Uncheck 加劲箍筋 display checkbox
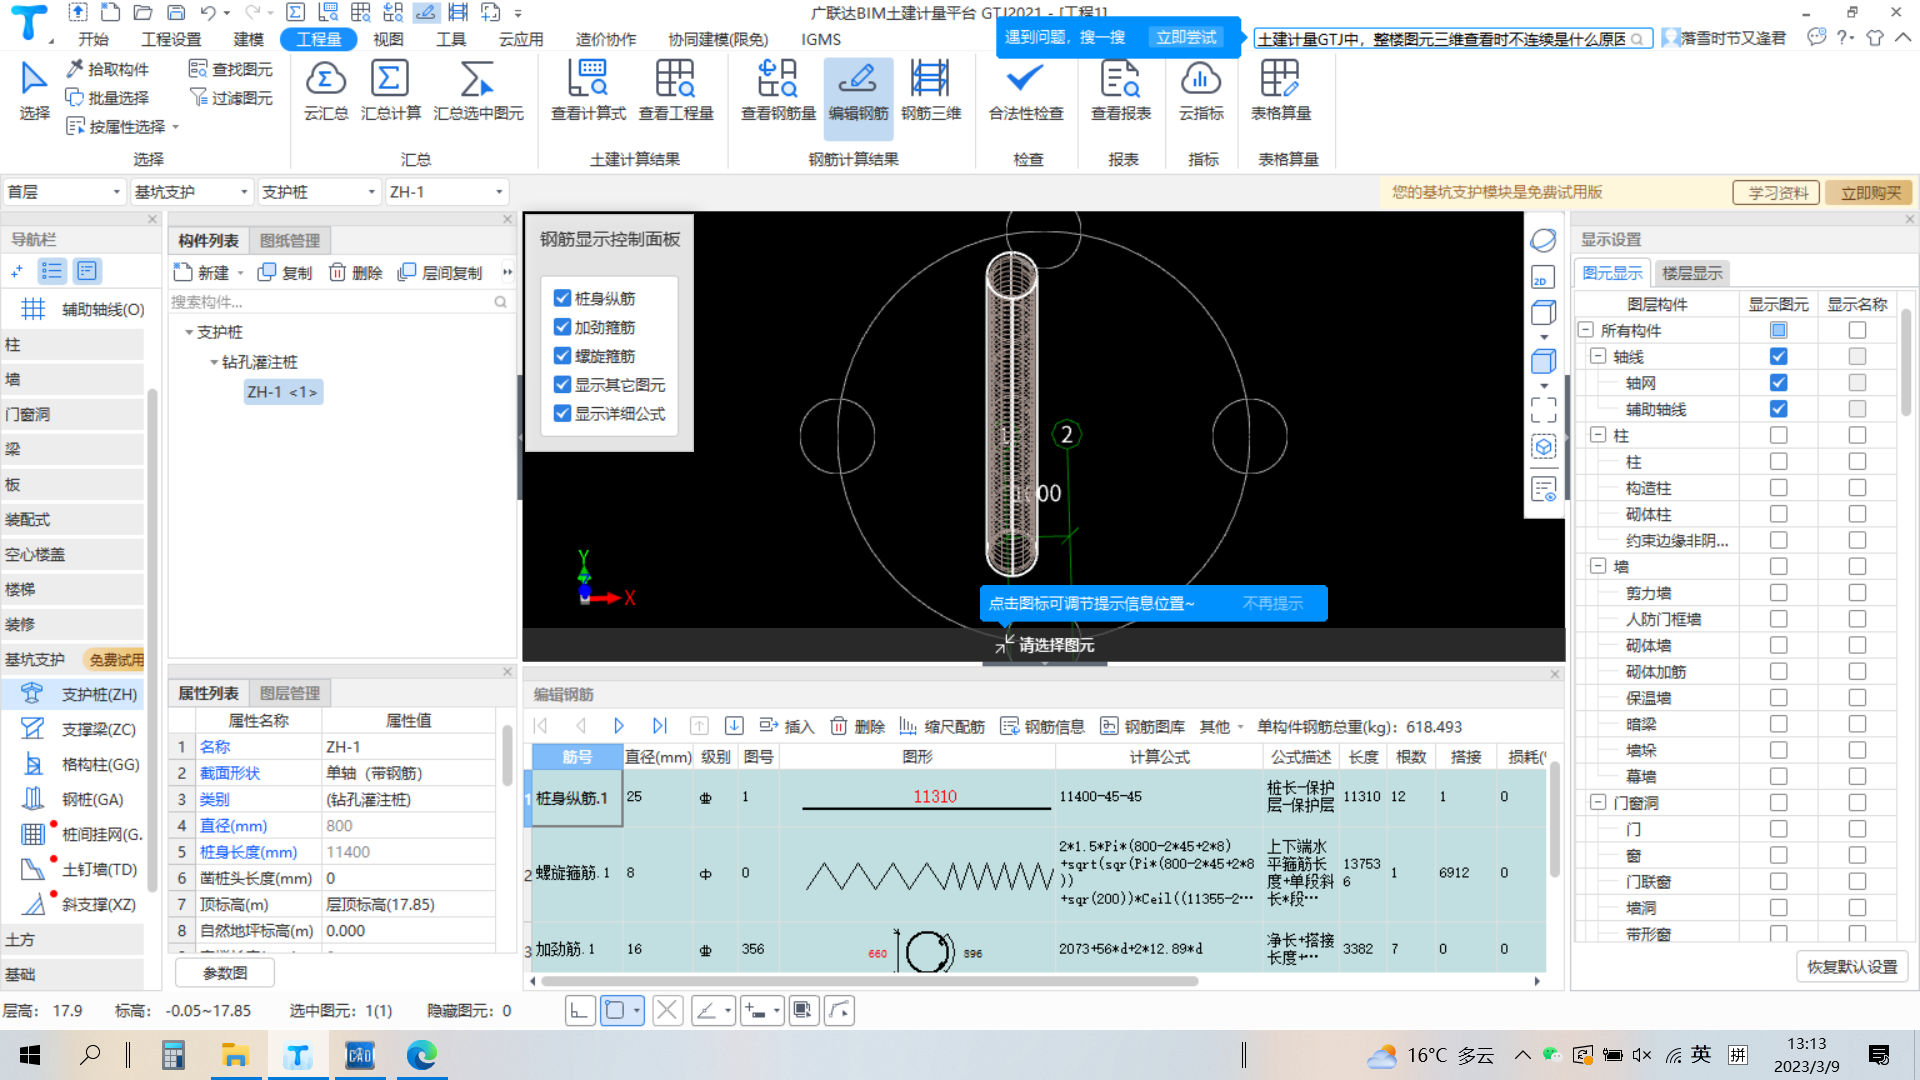 pos(562,327)
